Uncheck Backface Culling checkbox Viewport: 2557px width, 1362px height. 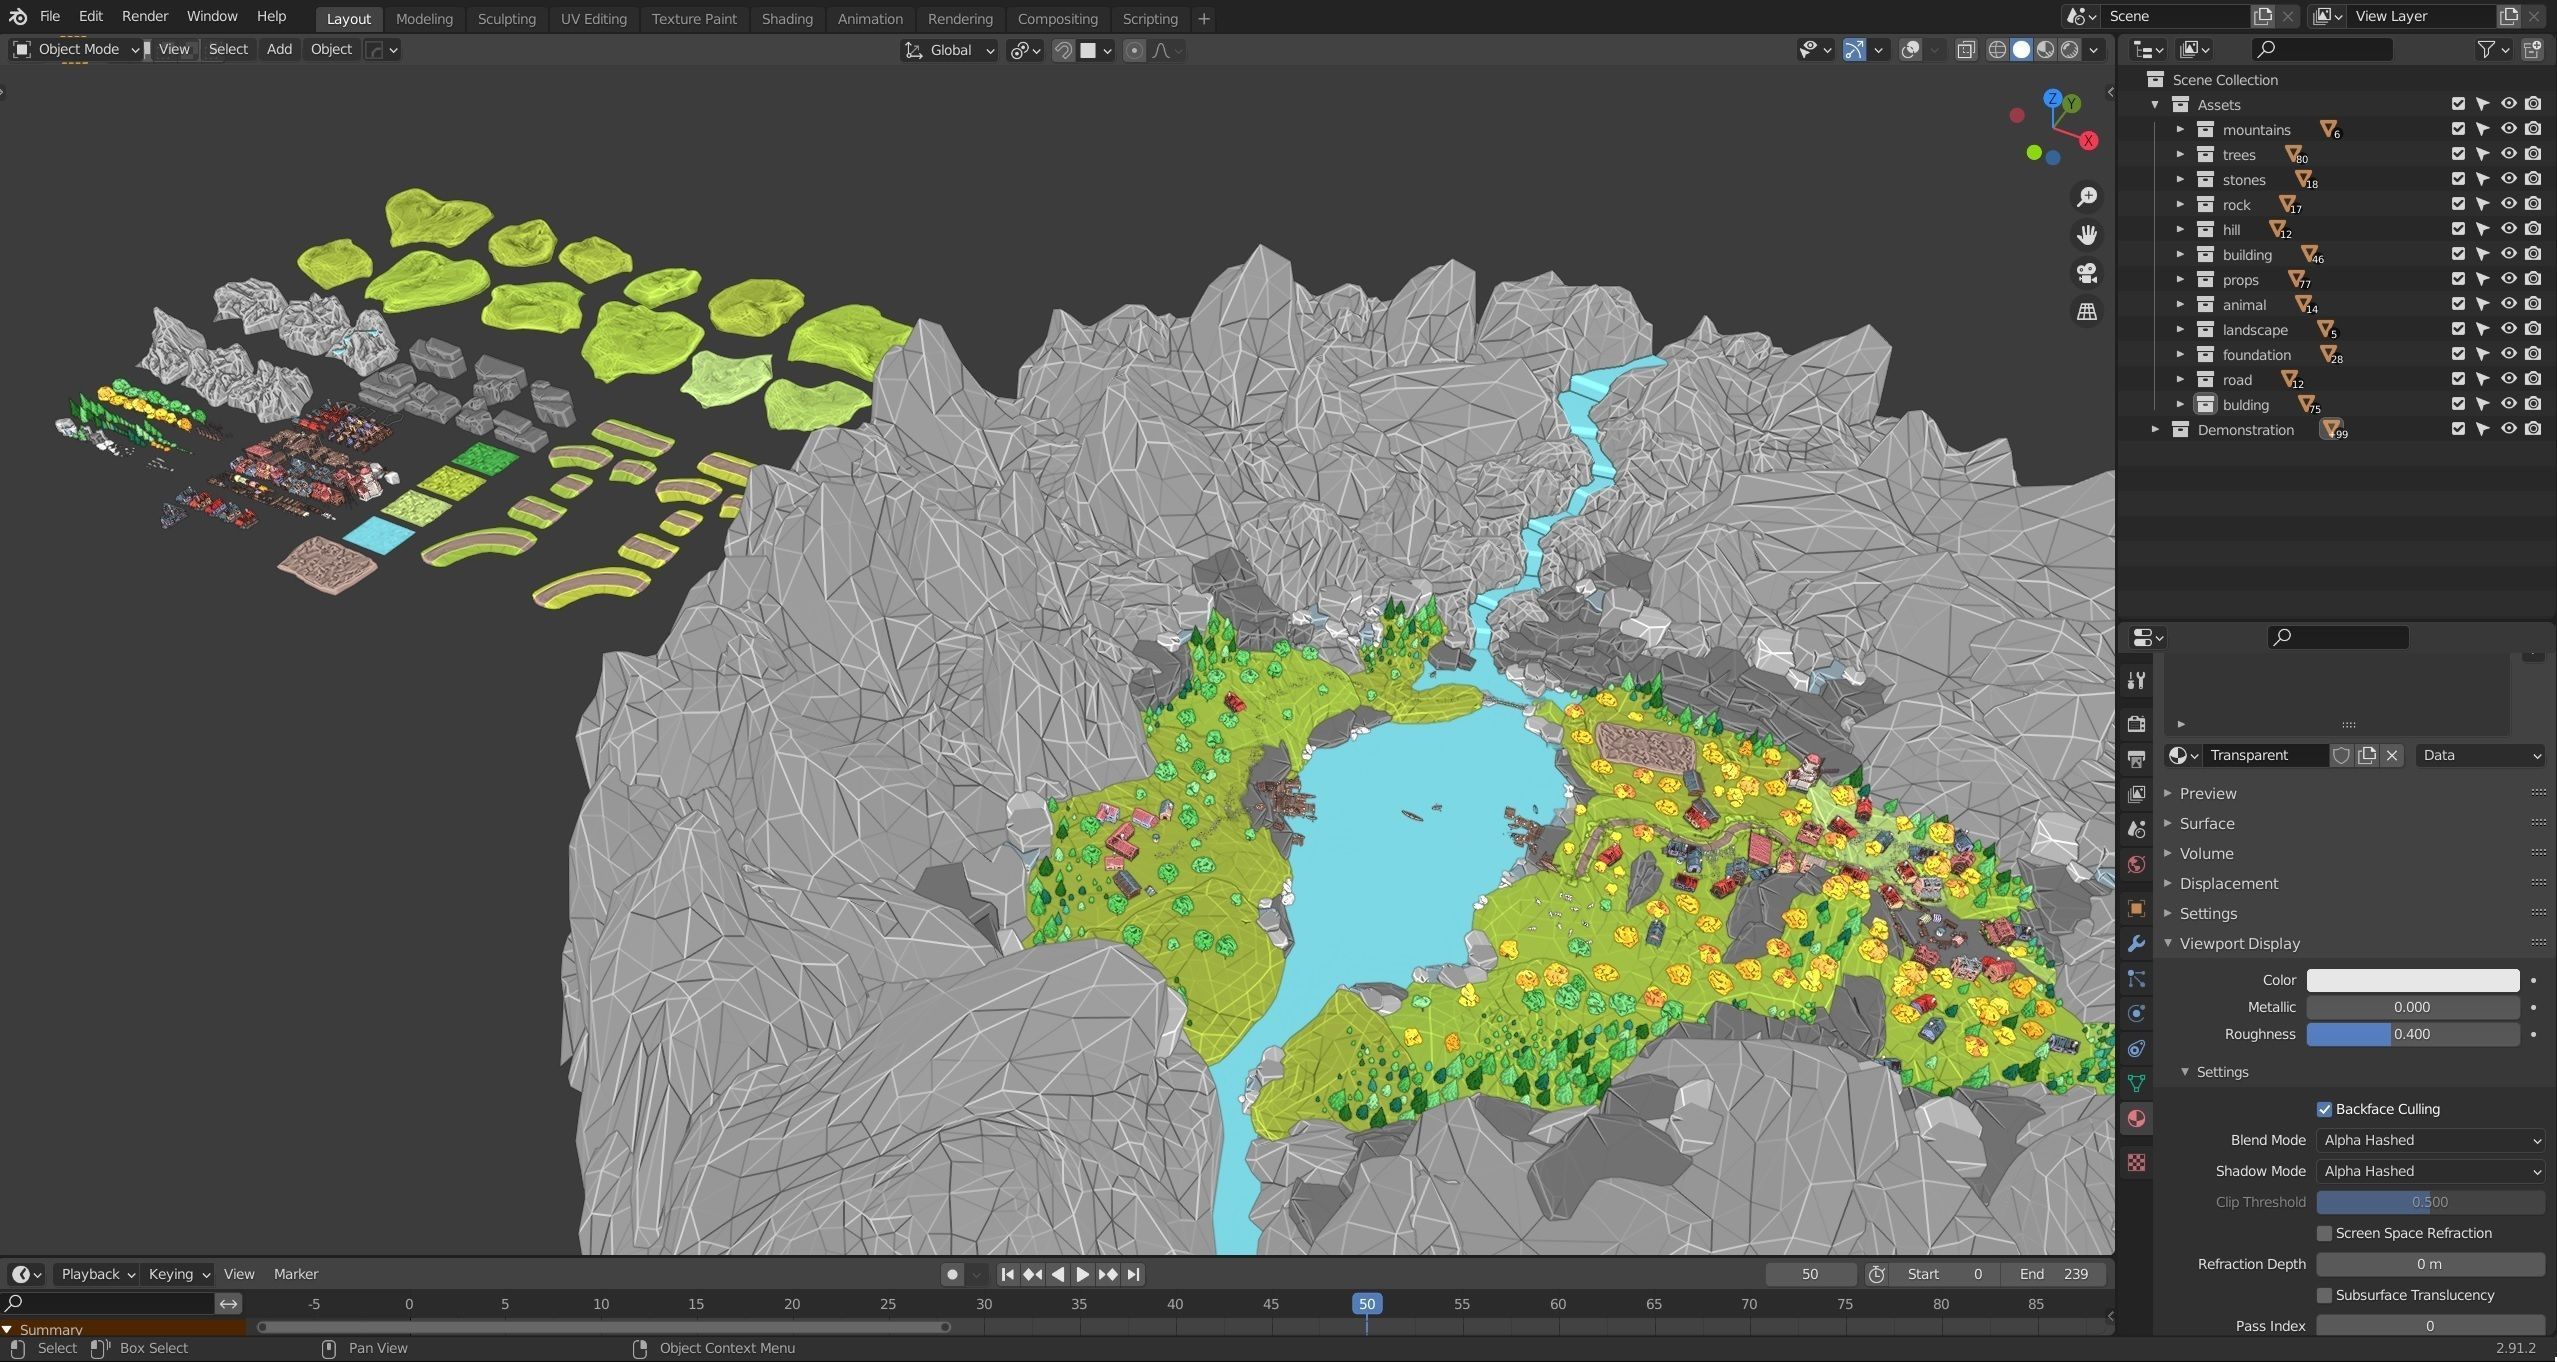tap(2324, 1109)
